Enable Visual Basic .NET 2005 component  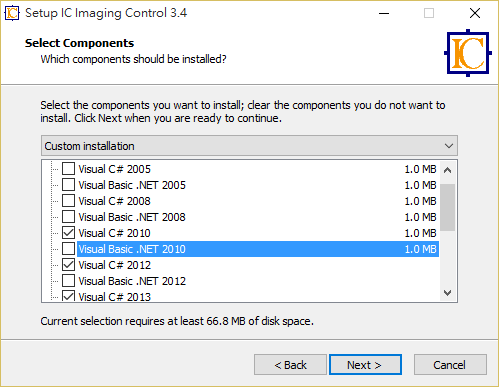(x=68, y=185)
